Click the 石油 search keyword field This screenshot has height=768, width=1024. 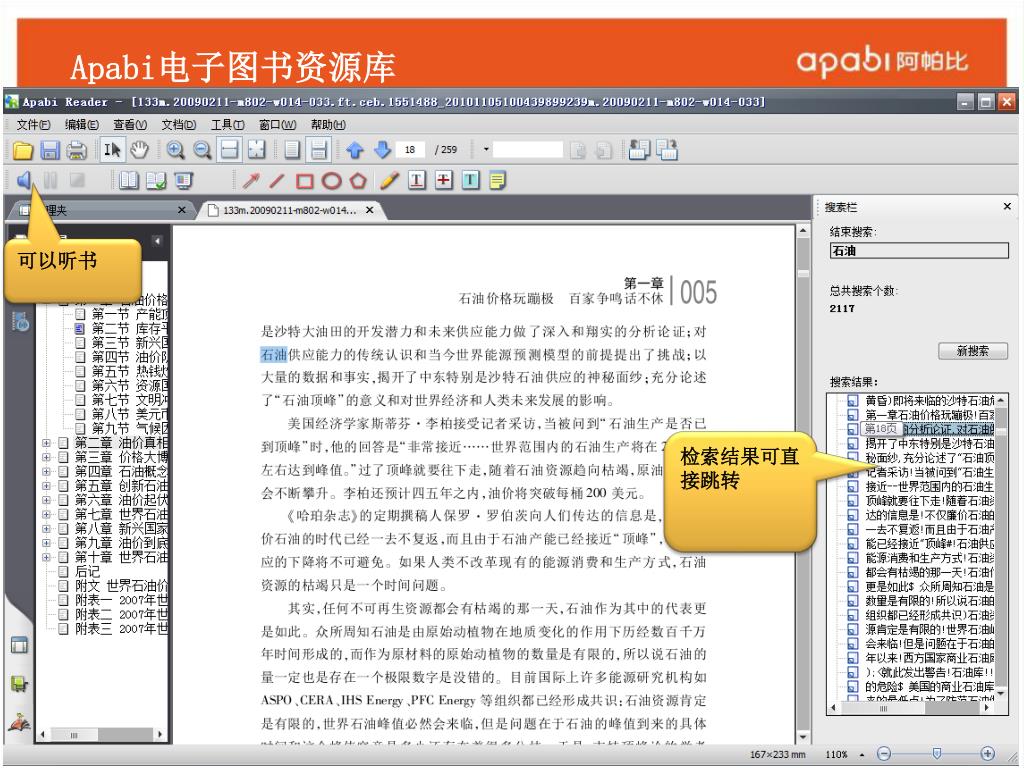[x=919, y=251]
